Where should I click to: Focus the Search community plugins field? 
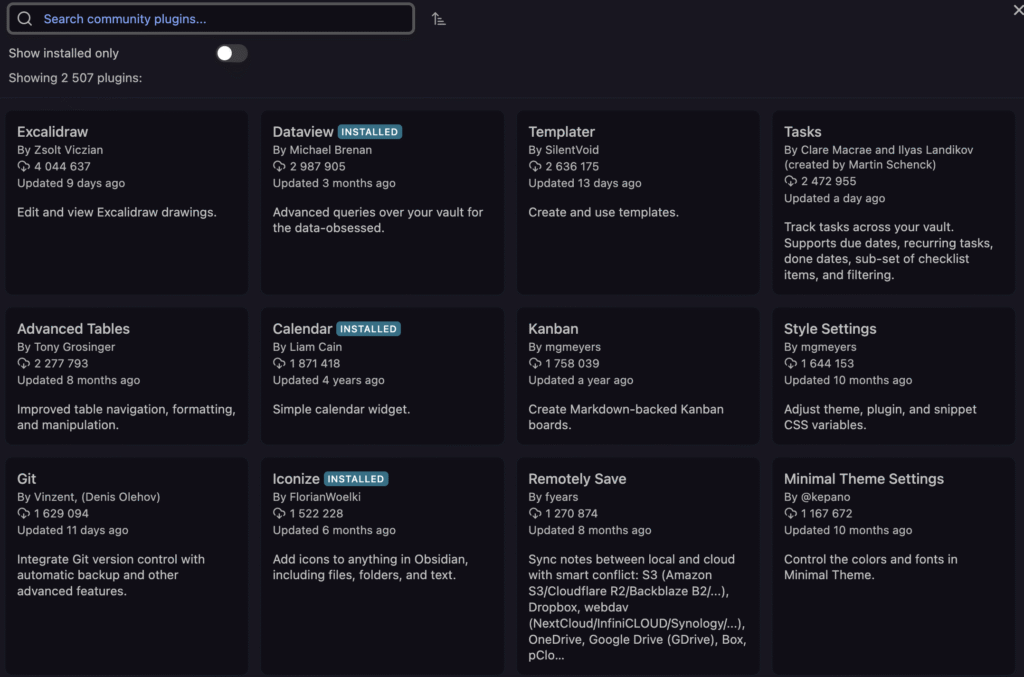click(x=210, y=19)
